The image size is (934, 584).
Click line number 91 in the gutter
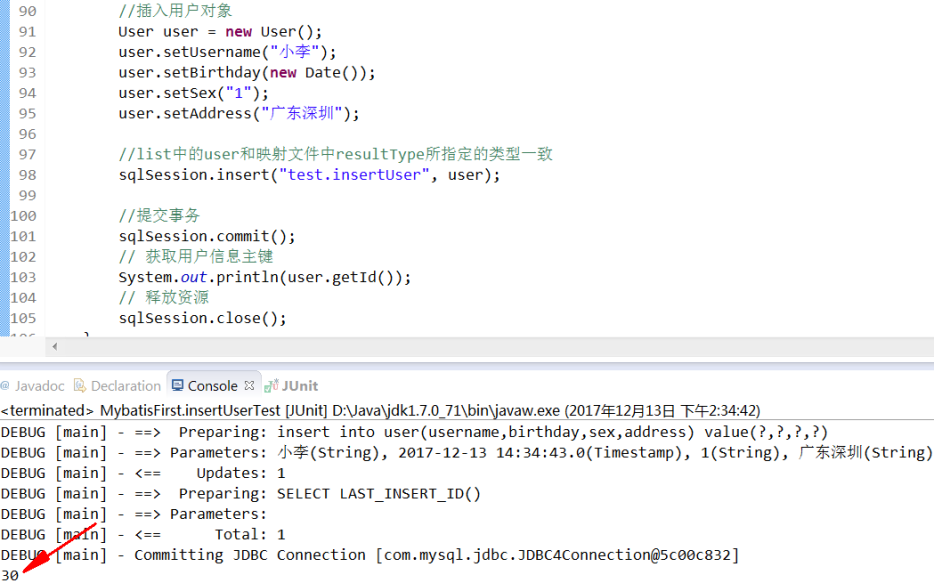(27, 32)
